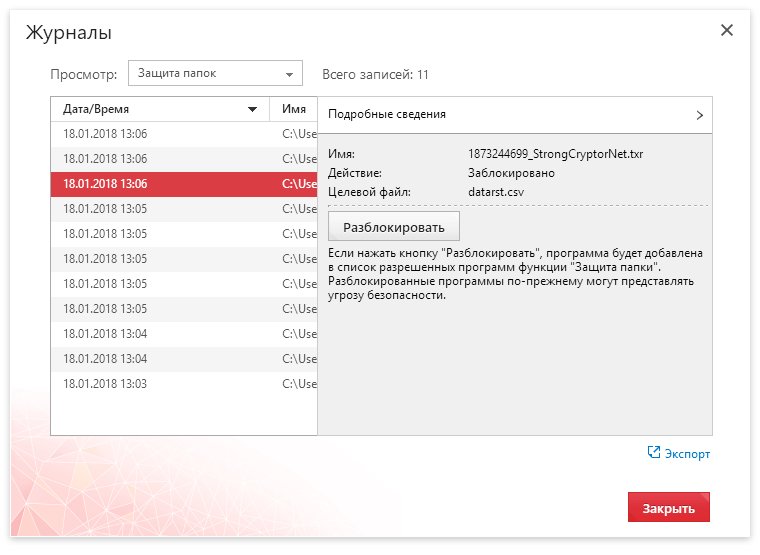Close the Журналы dialog with the X icon
Screen dimensions: 760x555
(x=727, y=31)
